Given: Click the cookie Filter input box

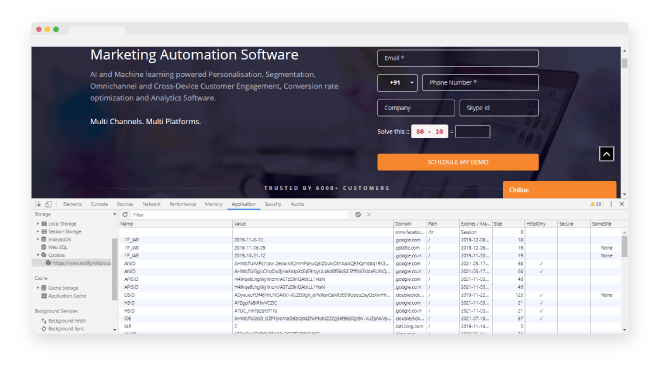Looking at the screenshot, I should point(240,215).
